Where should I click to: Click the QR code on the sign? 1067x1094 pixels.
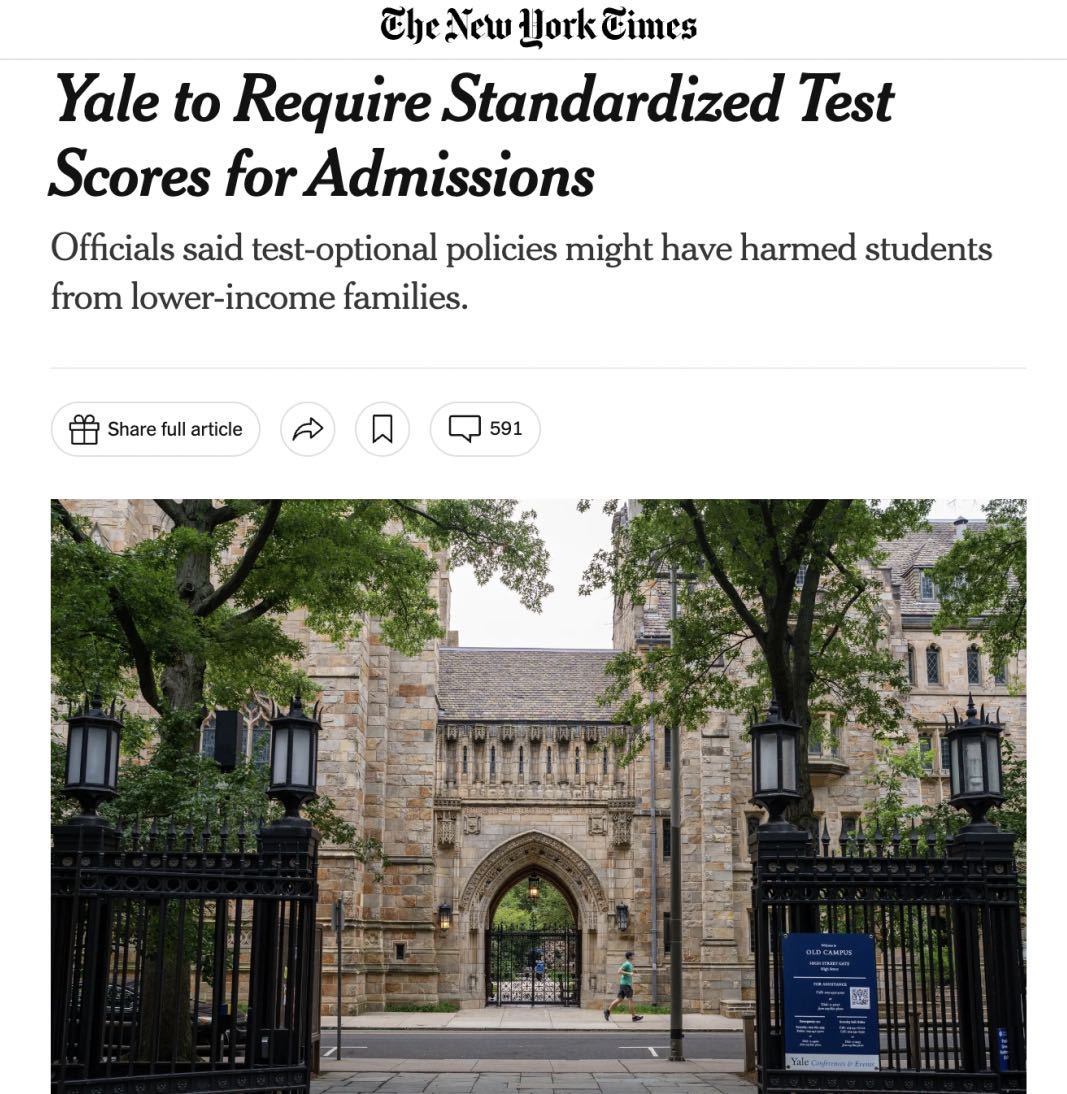pyautogui.click(x=860, y=998)
